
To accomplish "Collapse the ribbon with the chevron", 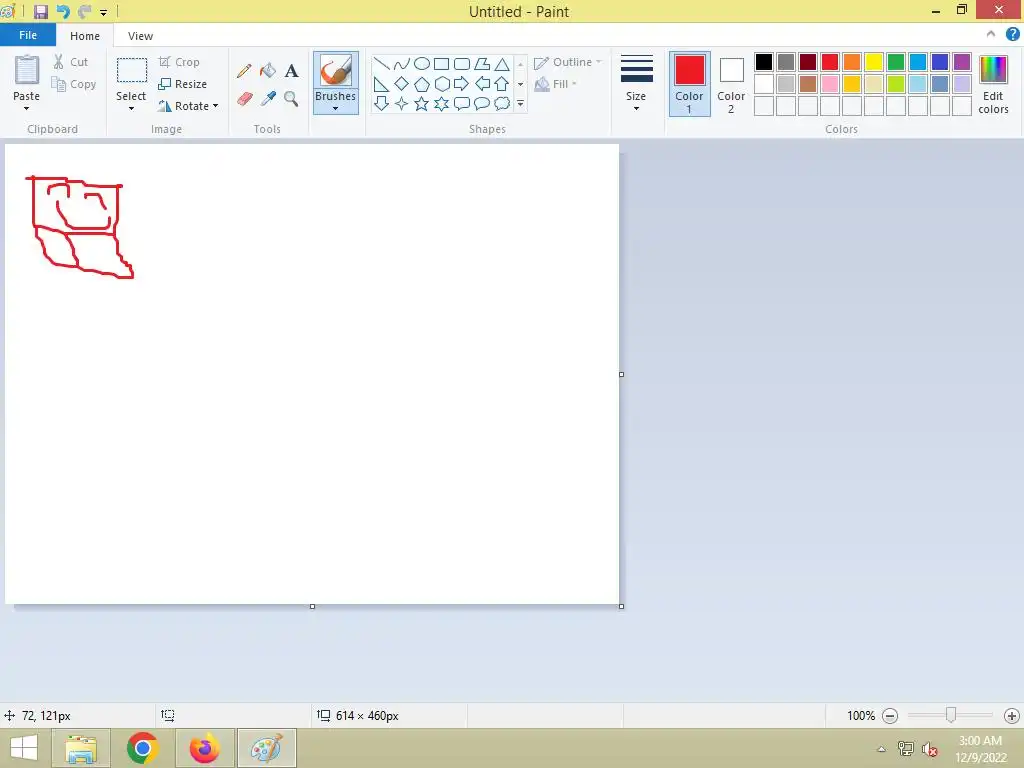I will pos(991,34).
